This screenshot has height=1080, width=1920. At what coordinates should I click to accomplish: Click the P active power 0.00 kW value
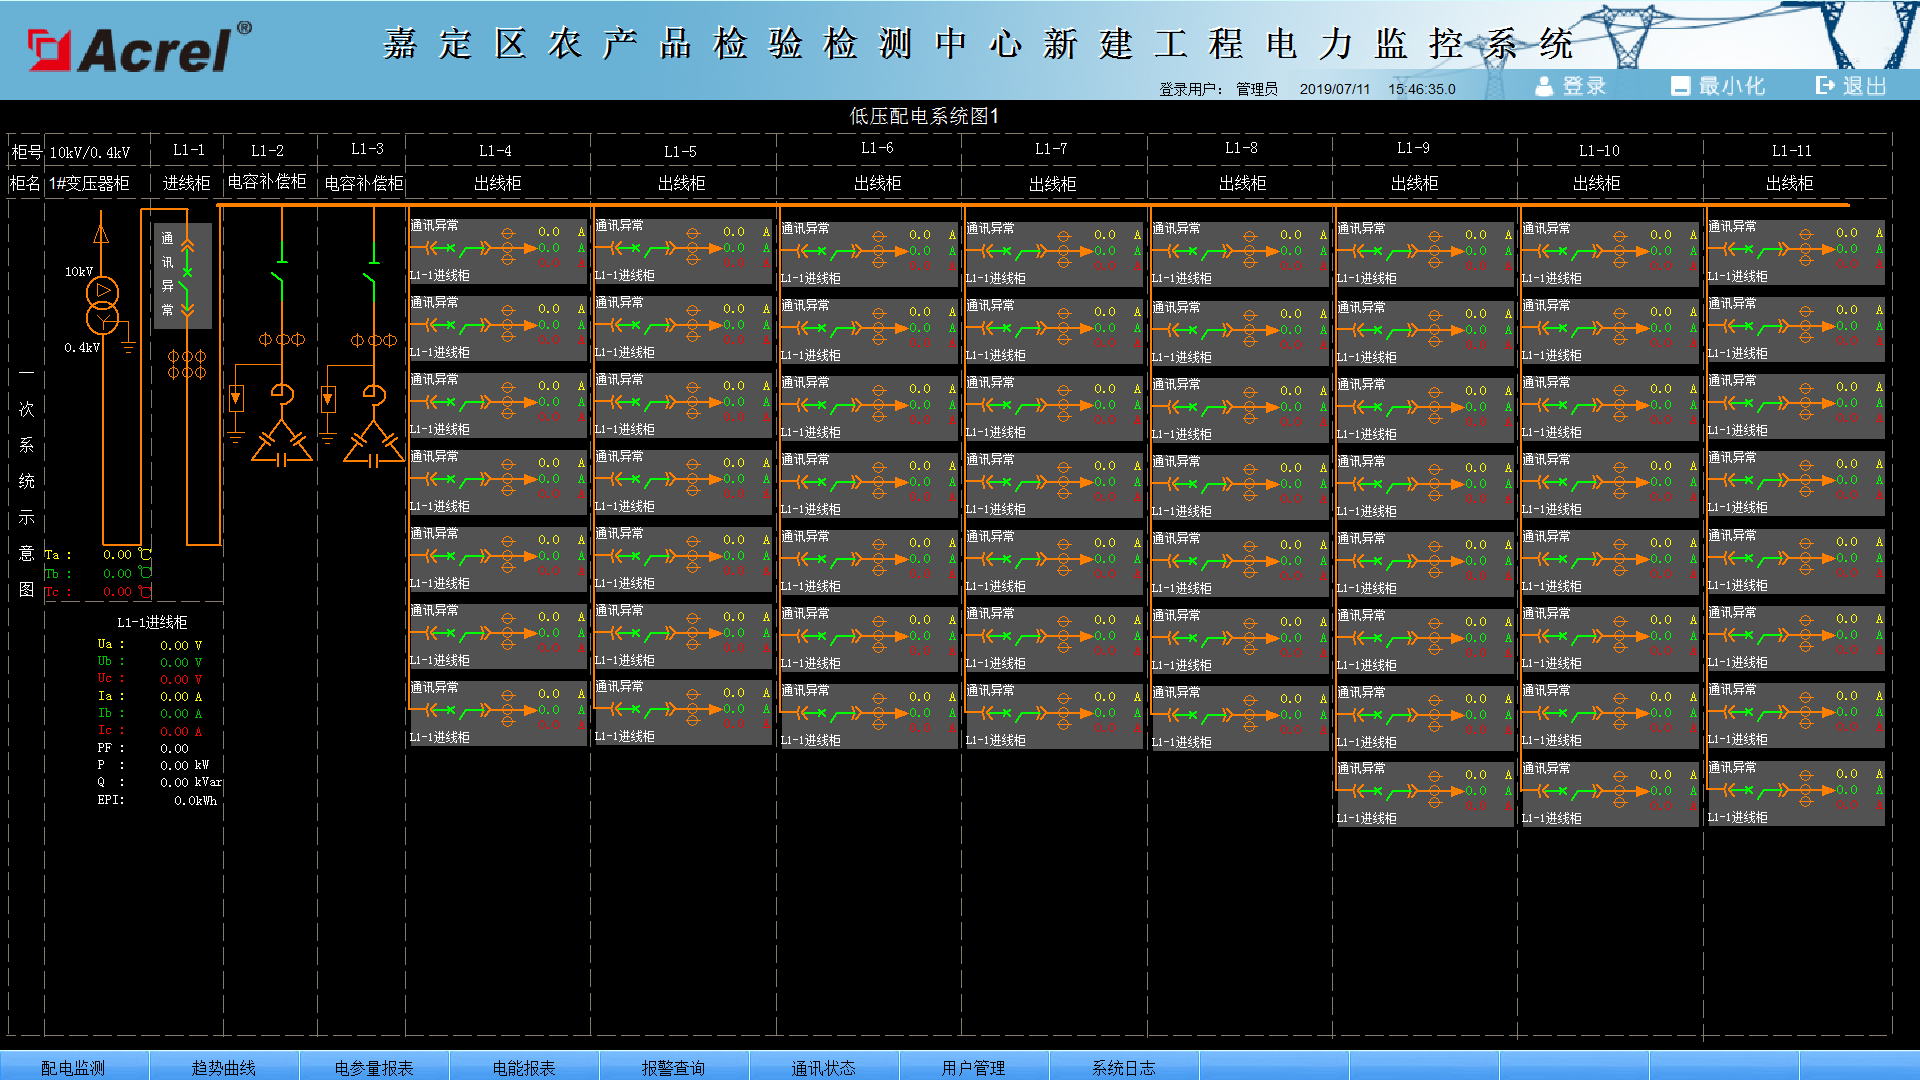[x=185, y=765]
